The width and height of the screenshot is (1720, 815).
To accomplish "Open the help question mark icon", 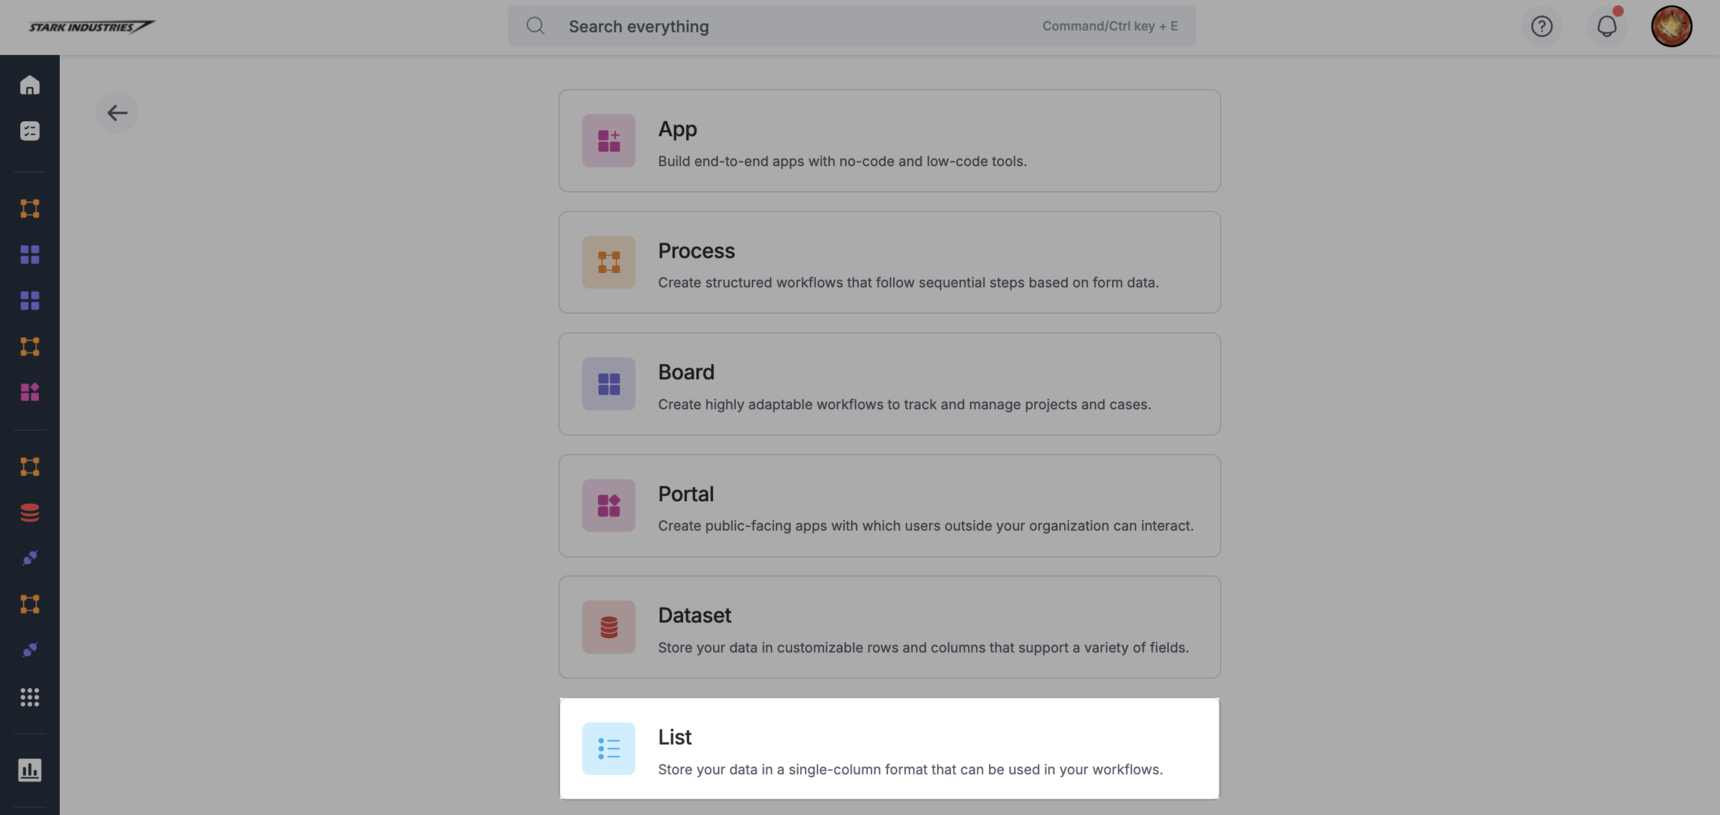I will pos(1541,27).
